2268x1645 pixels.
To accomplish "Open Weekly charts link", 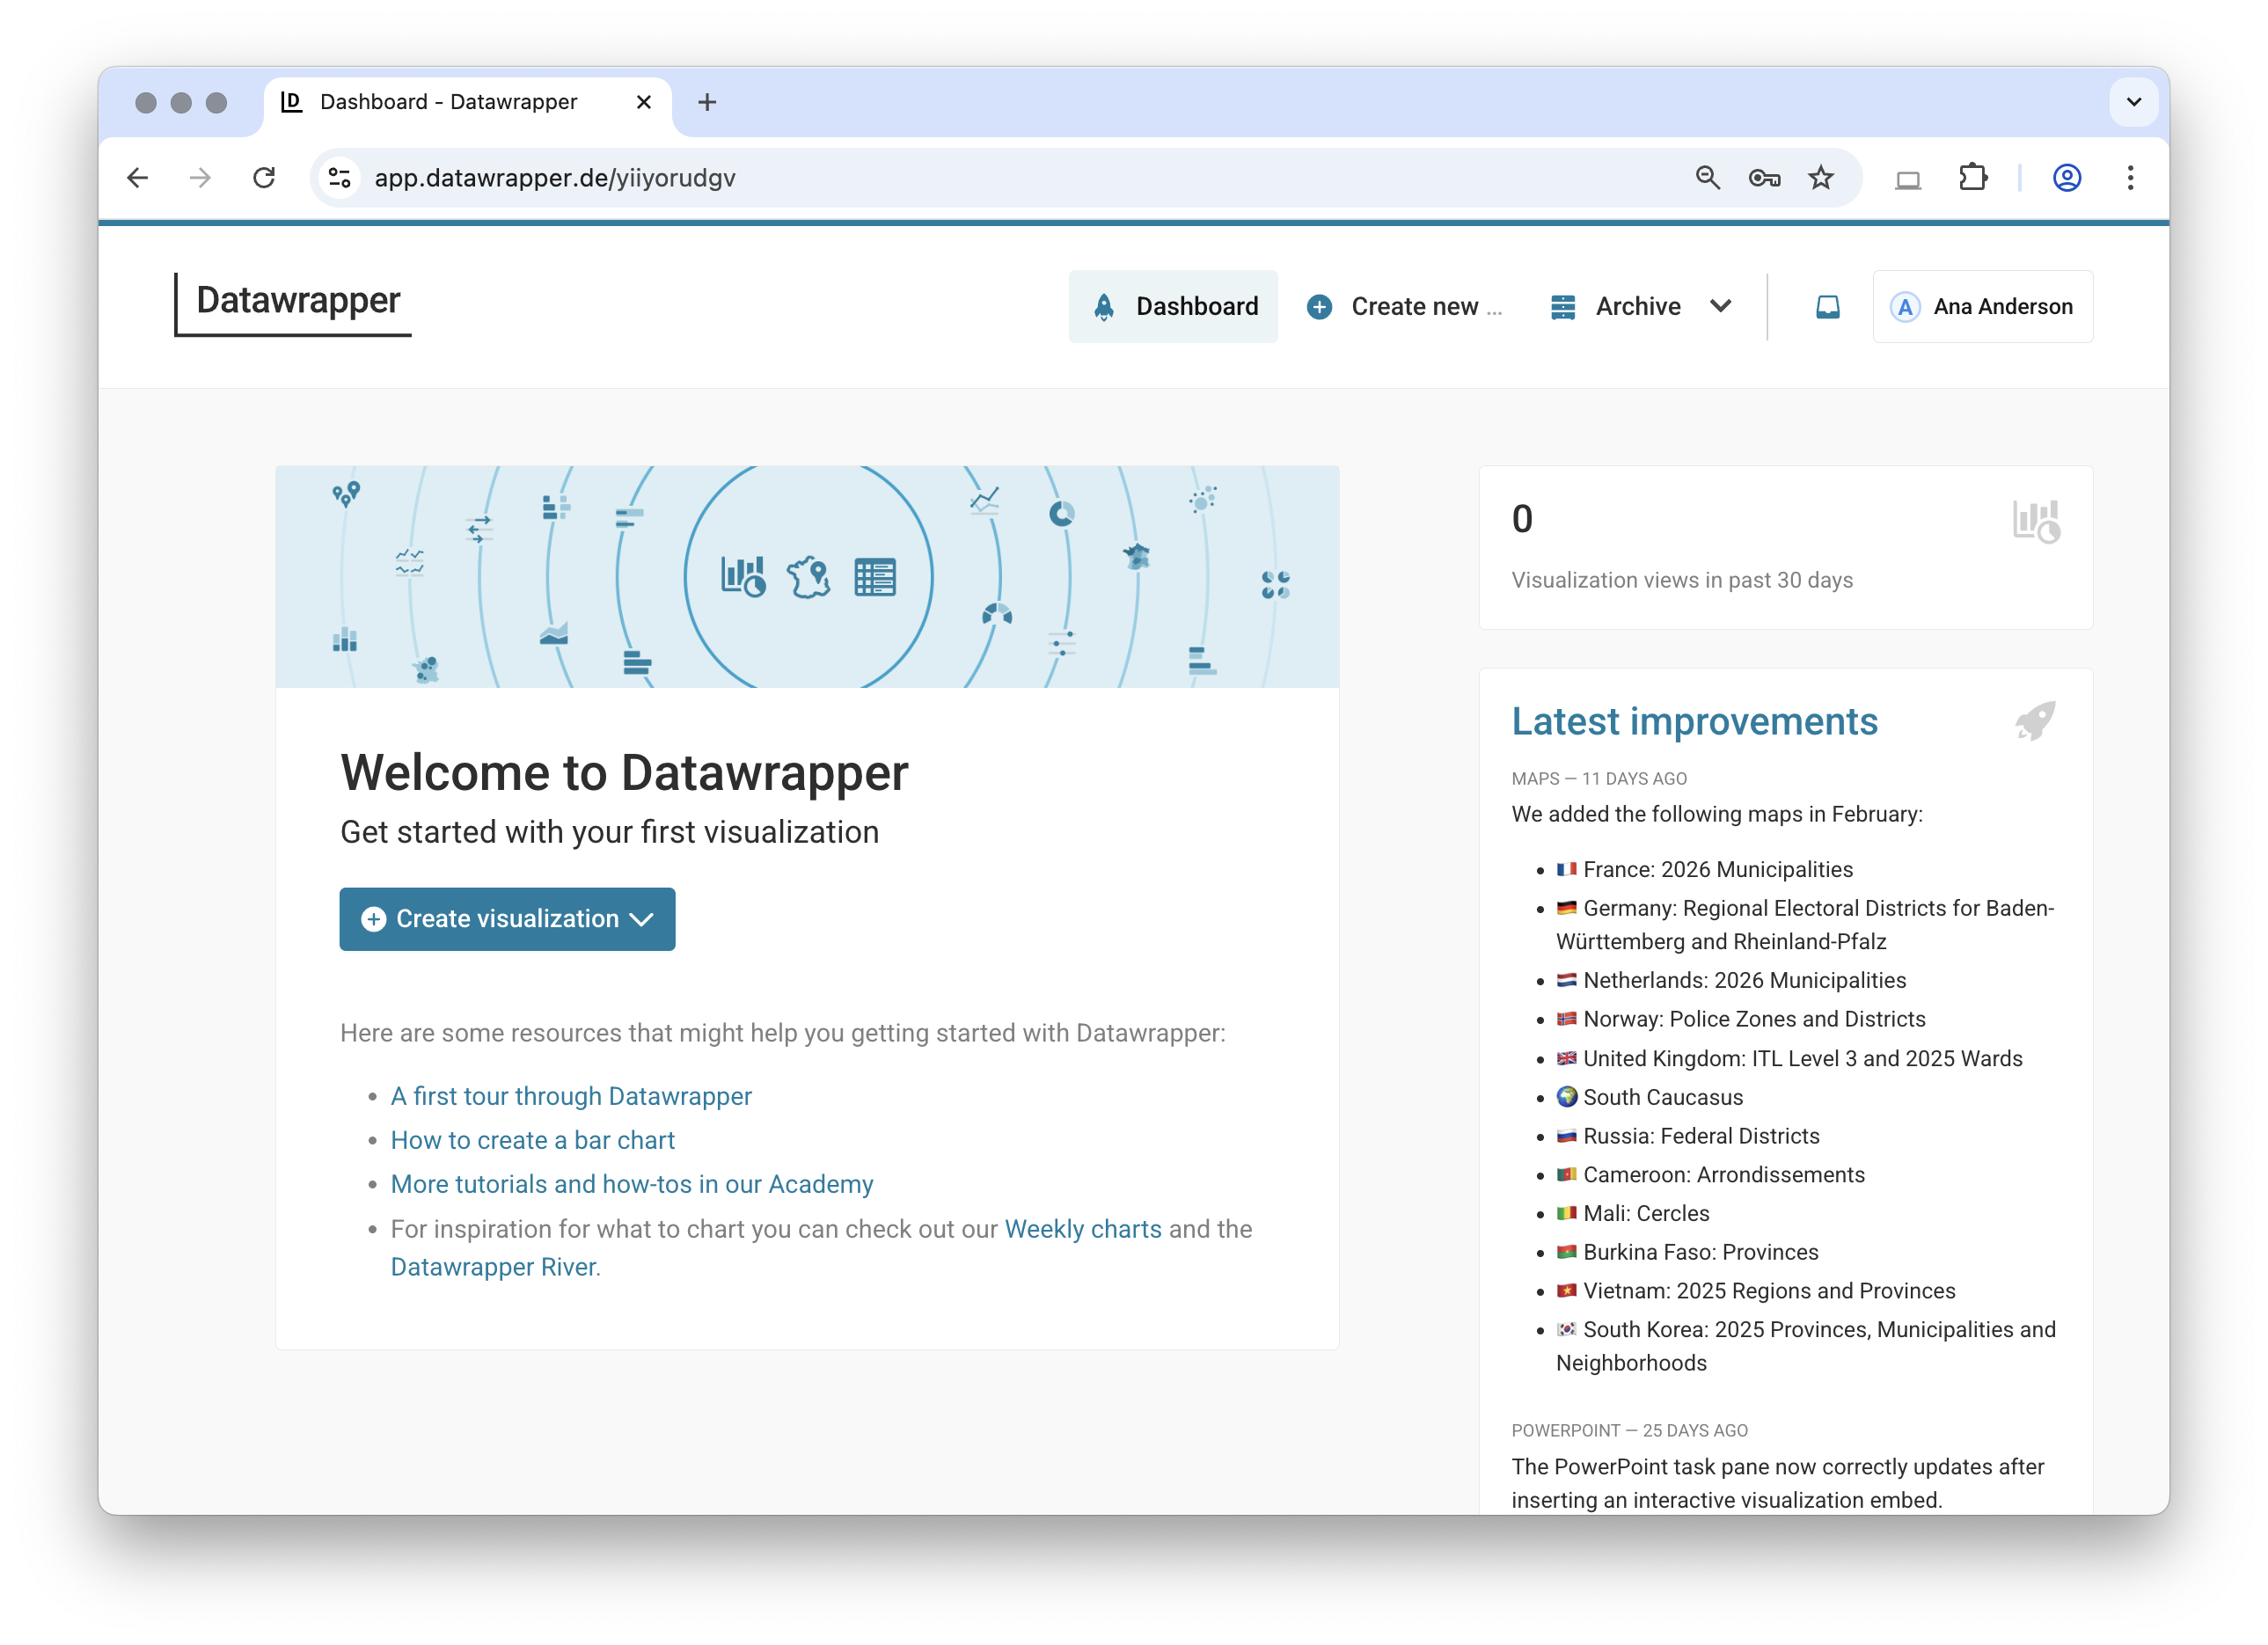I will click(x=1083, y=1229).
